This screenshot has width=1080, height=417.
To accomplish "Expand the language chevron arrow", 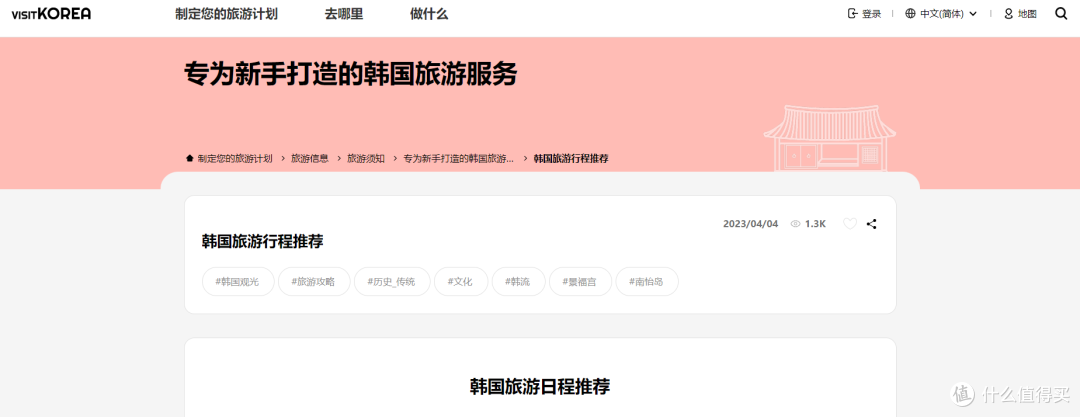I will coord(973,14).
